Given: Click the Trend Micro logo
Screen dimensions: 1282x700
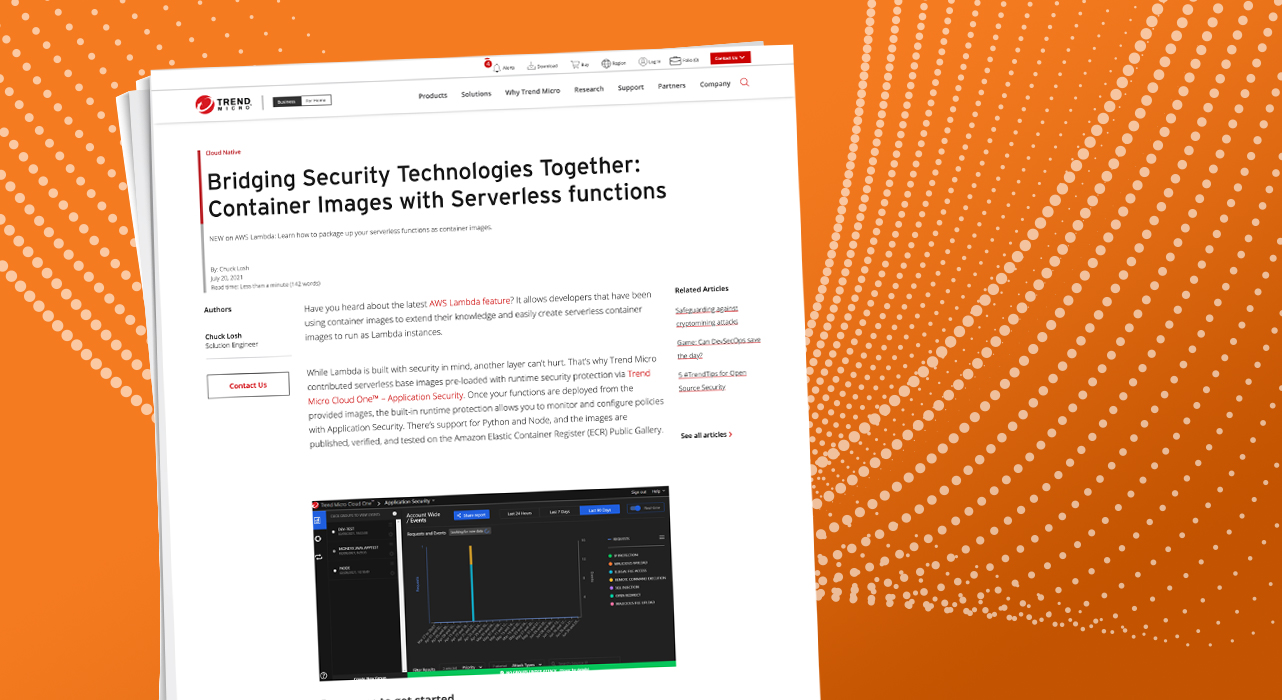Looking at the screenshot, I should coord(223,103).
